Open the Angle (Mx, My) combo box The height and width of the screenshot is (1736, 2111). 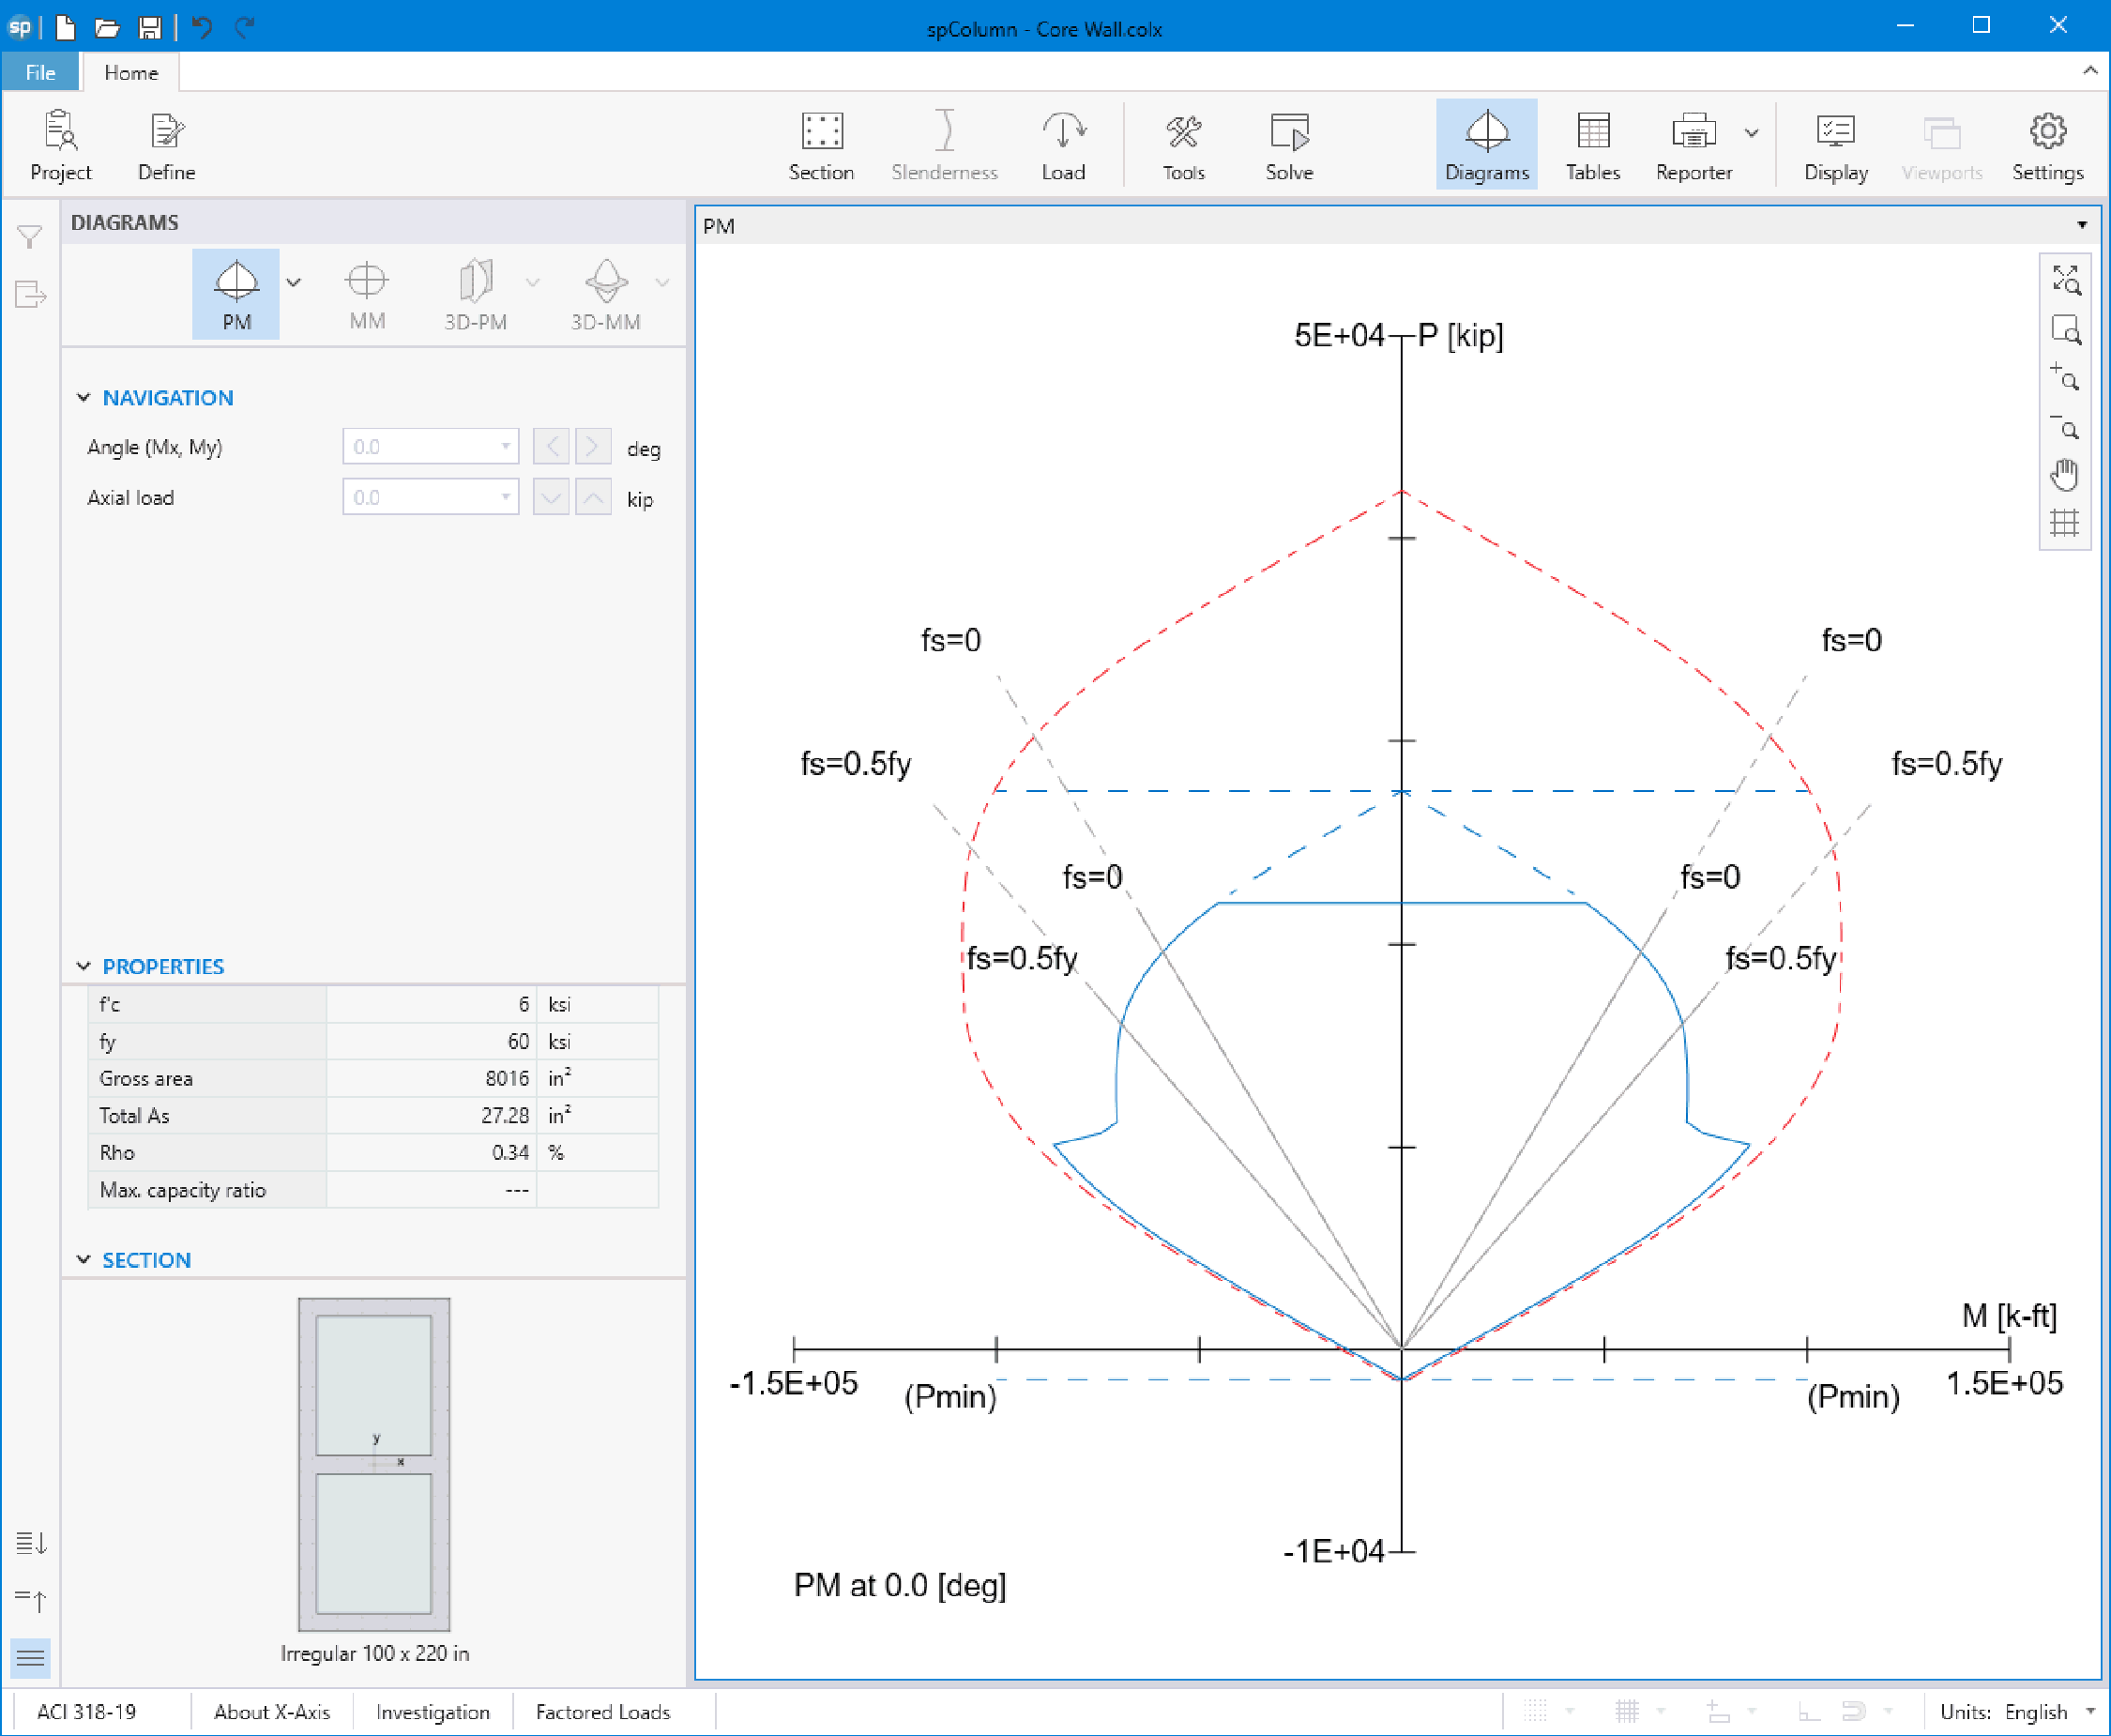tap(430, 447)
